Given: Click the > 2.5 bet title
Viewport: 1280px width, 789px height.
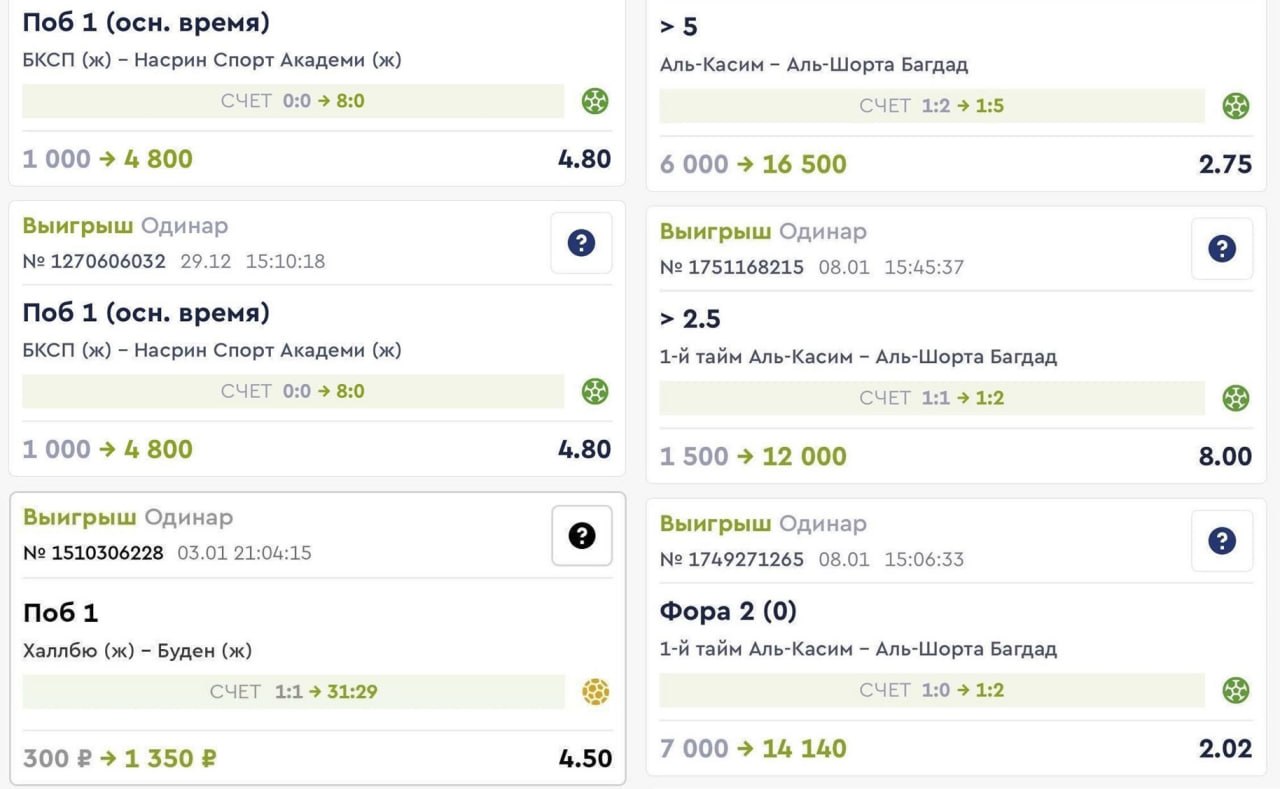Looking at the screenshot, I should pyautogui.click(x=690, y=319).
